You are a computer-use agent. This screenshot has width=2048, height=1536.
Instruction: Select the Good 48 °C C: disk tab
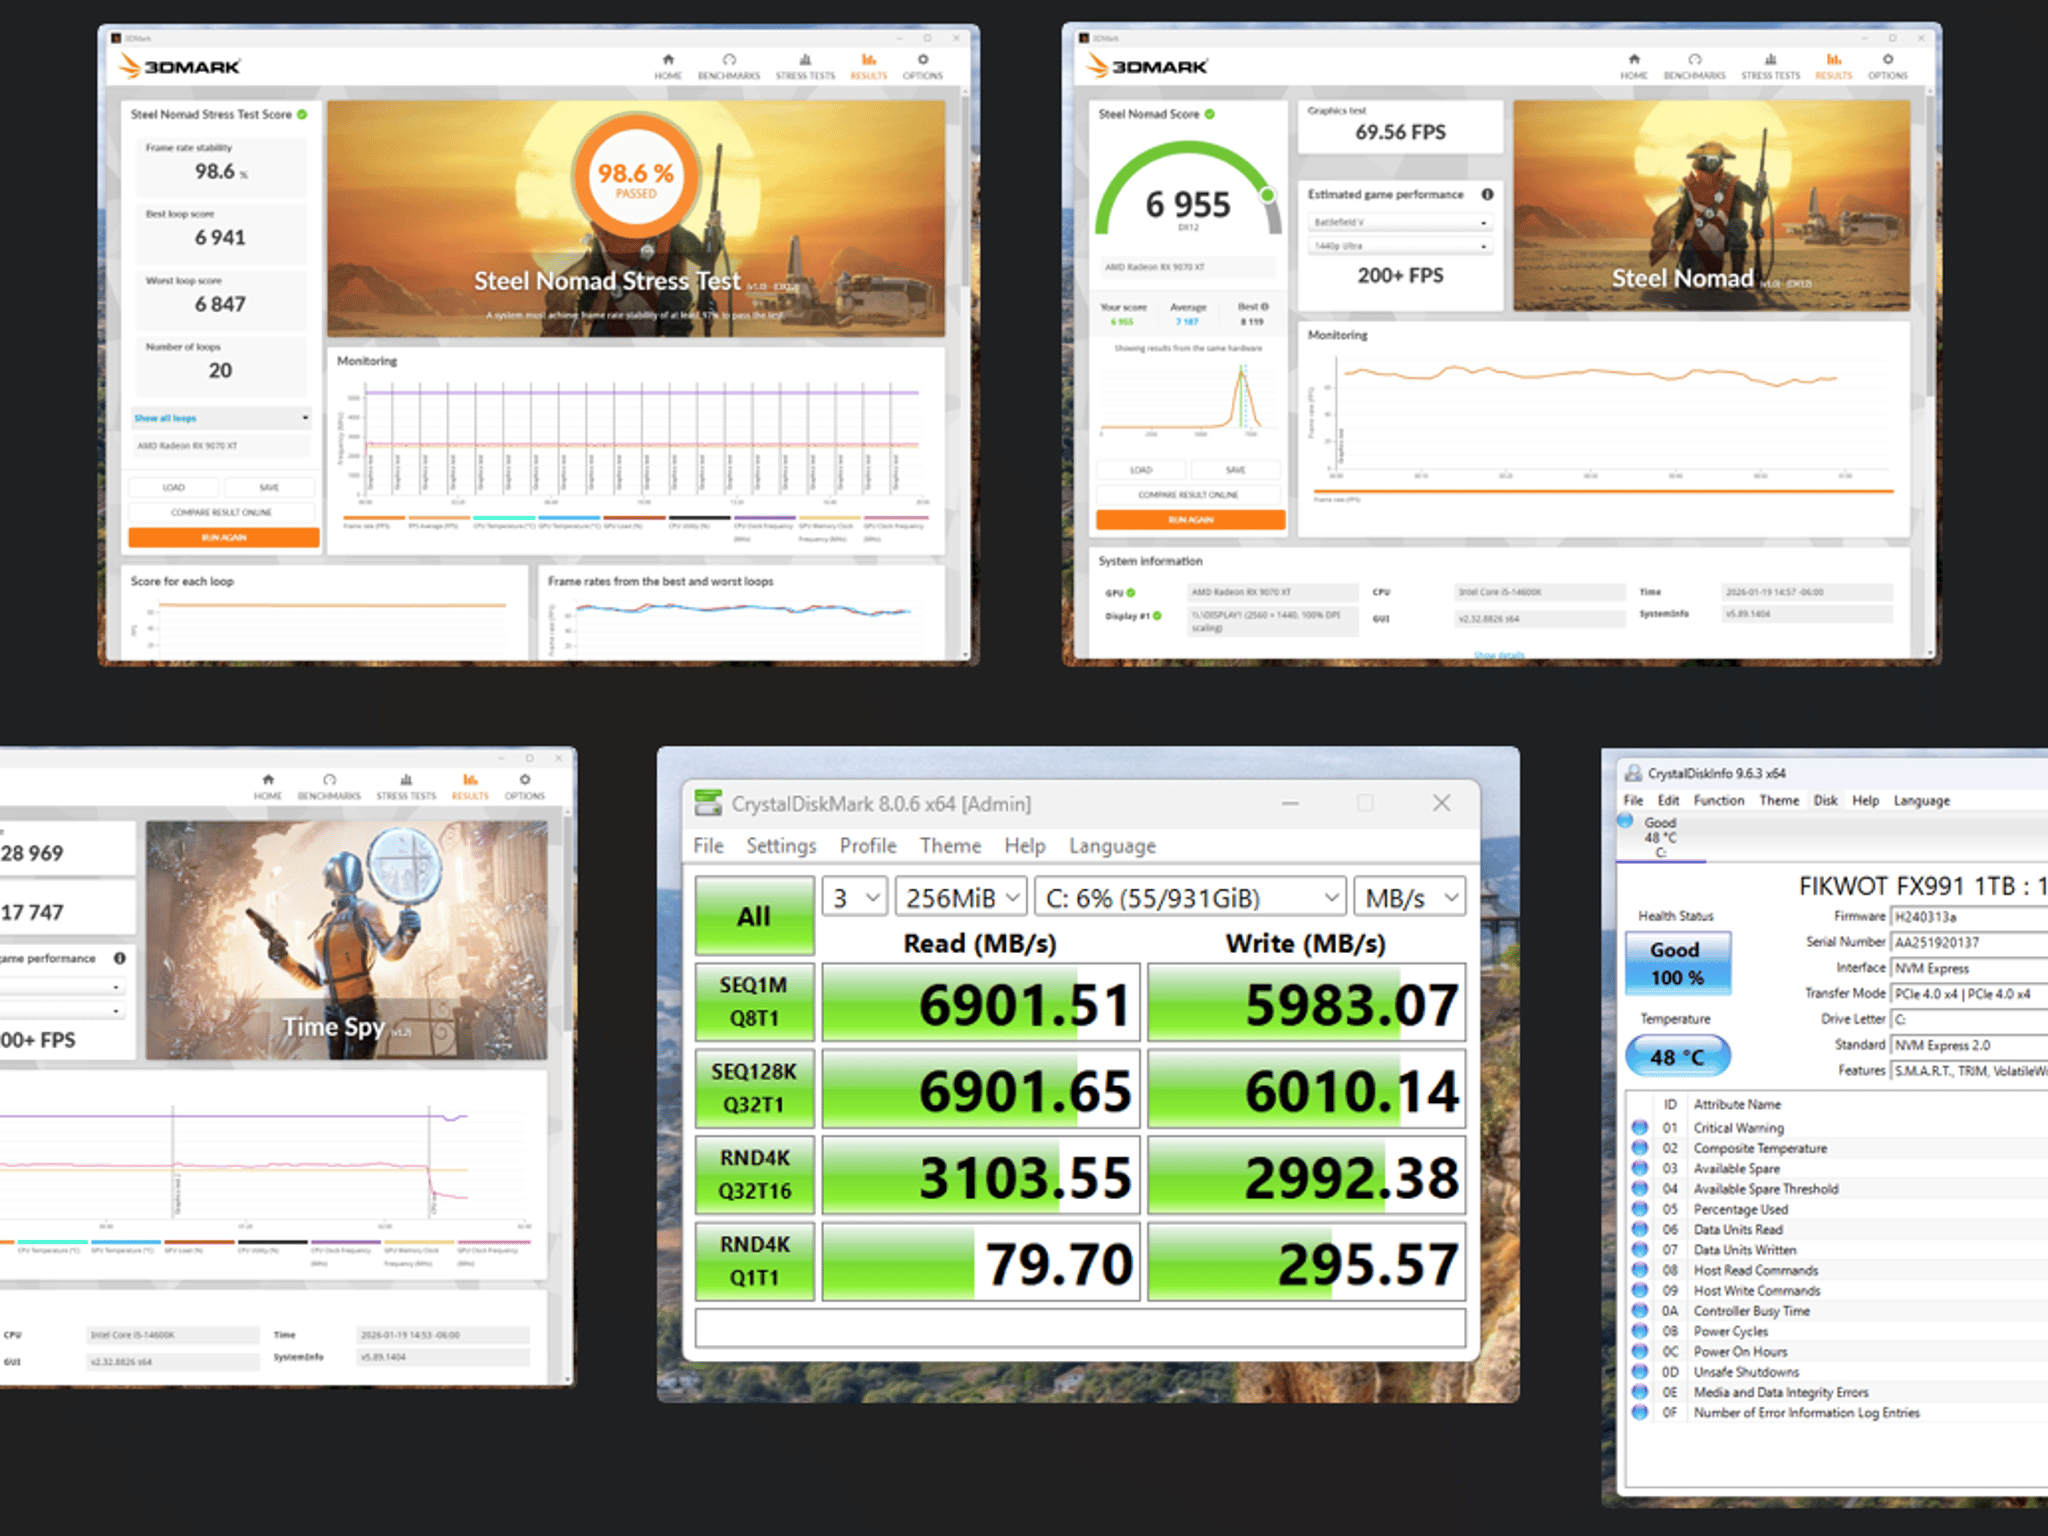(1661, 836)
